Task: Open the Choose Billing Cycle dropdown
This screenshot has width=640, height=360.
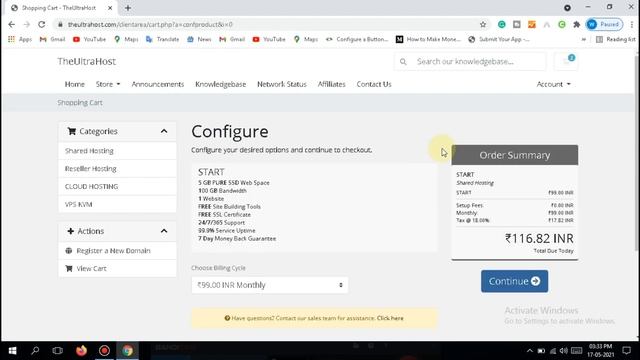Action: (x=270, y=285)
